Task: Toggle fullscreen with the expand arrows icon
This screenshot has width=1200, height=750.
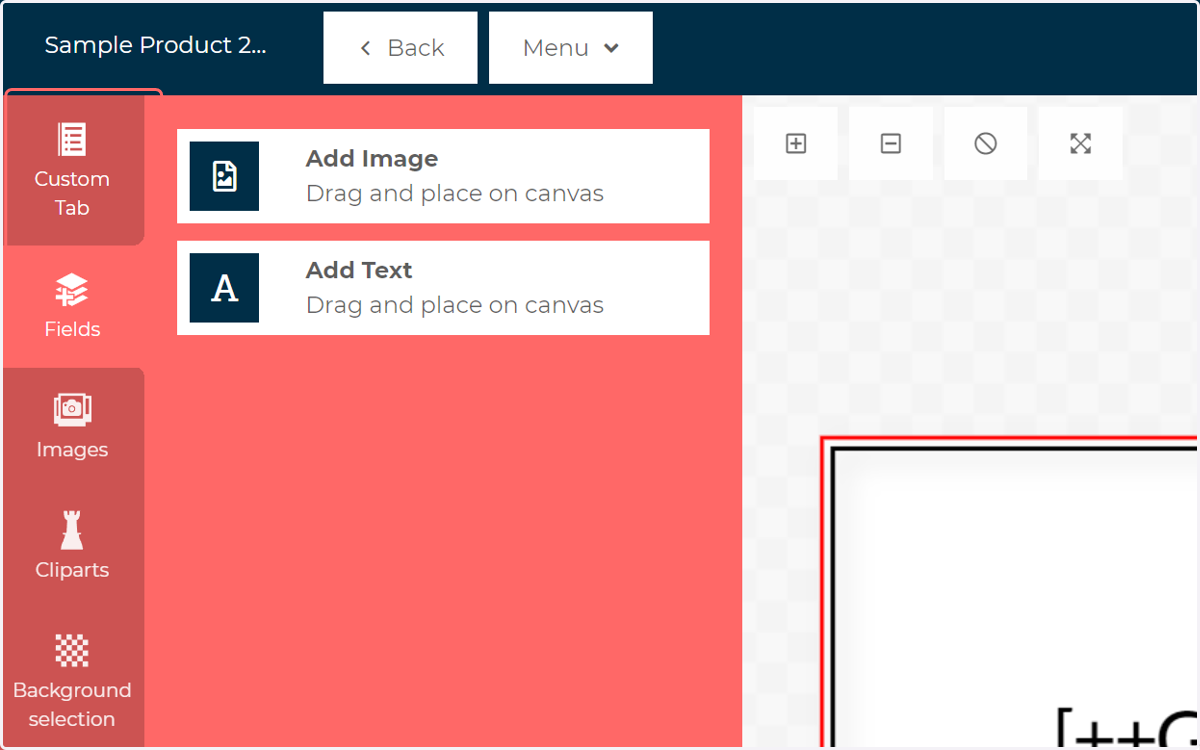Action: pos(1080,144)
